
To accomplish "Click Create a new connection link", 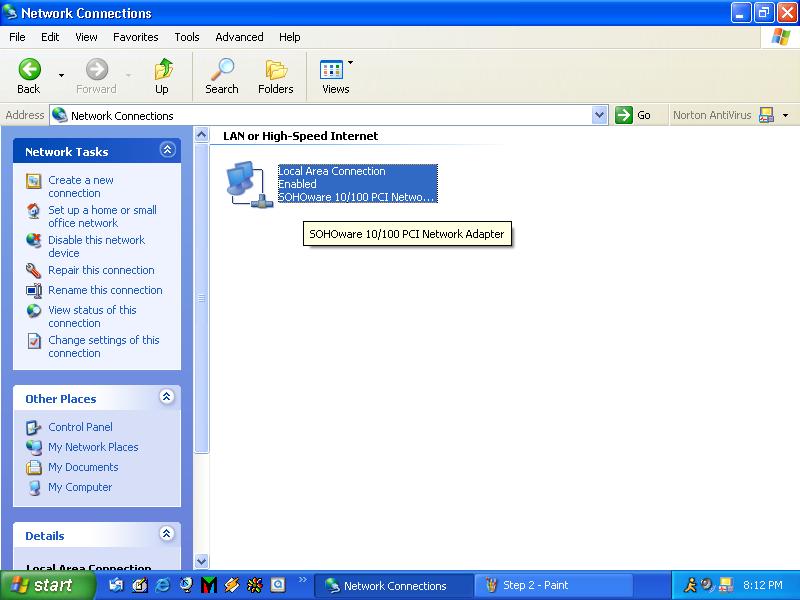I will [x=81, y=187].
